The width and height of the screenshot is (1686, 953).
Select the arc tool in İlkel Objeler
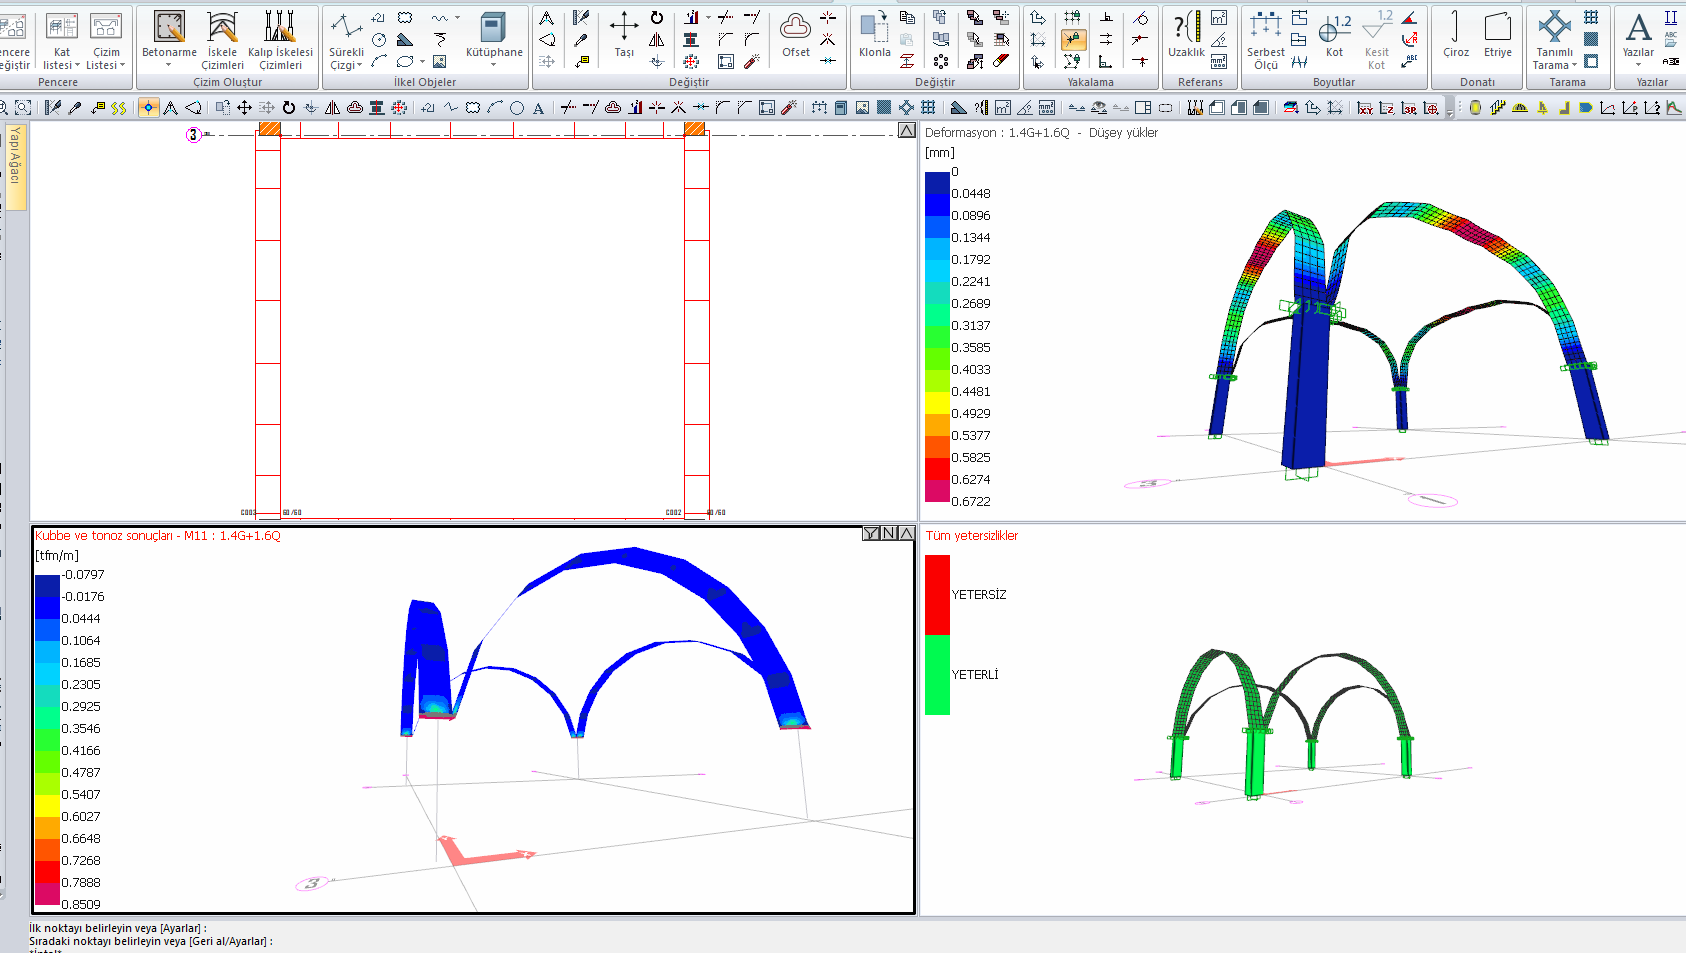[379, 61]
